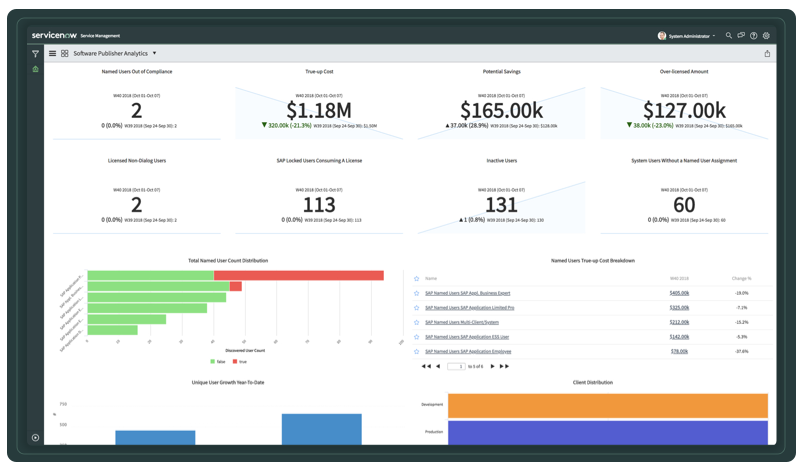The image size is (804, 470).
Task: Click the $405.00k value link
Action: click(x=679, y=293)
